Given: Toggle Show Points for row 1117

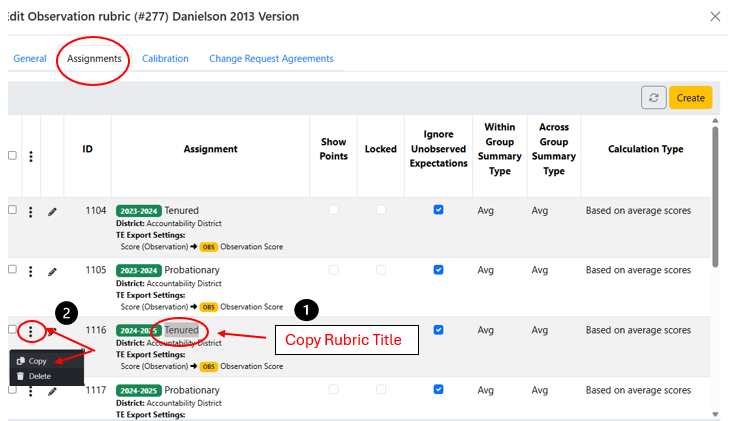Looking at the screenshot, I should tap(334, 389).
